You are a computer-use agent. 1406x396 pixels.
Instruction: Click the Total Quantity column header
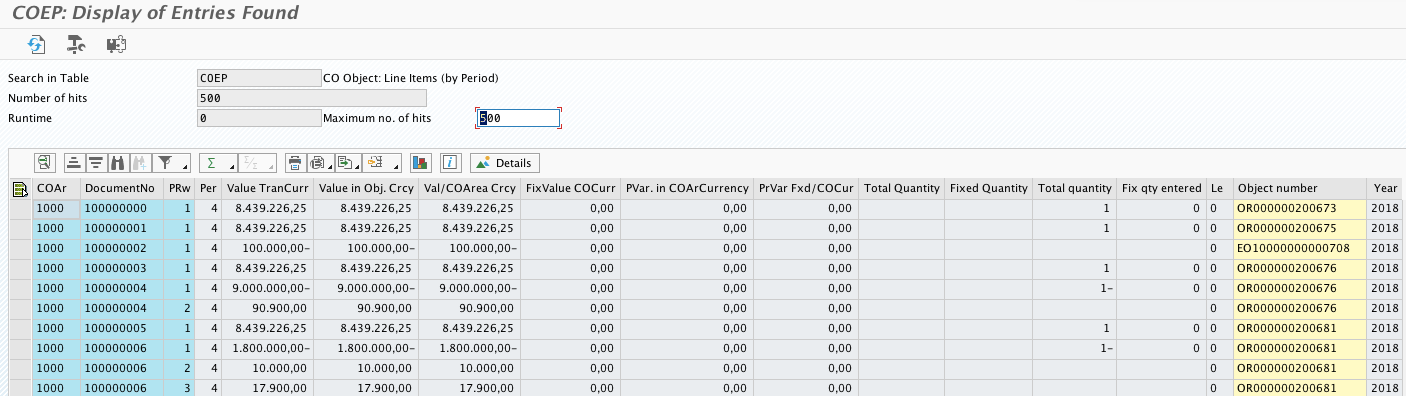click(x=902, y=188)
